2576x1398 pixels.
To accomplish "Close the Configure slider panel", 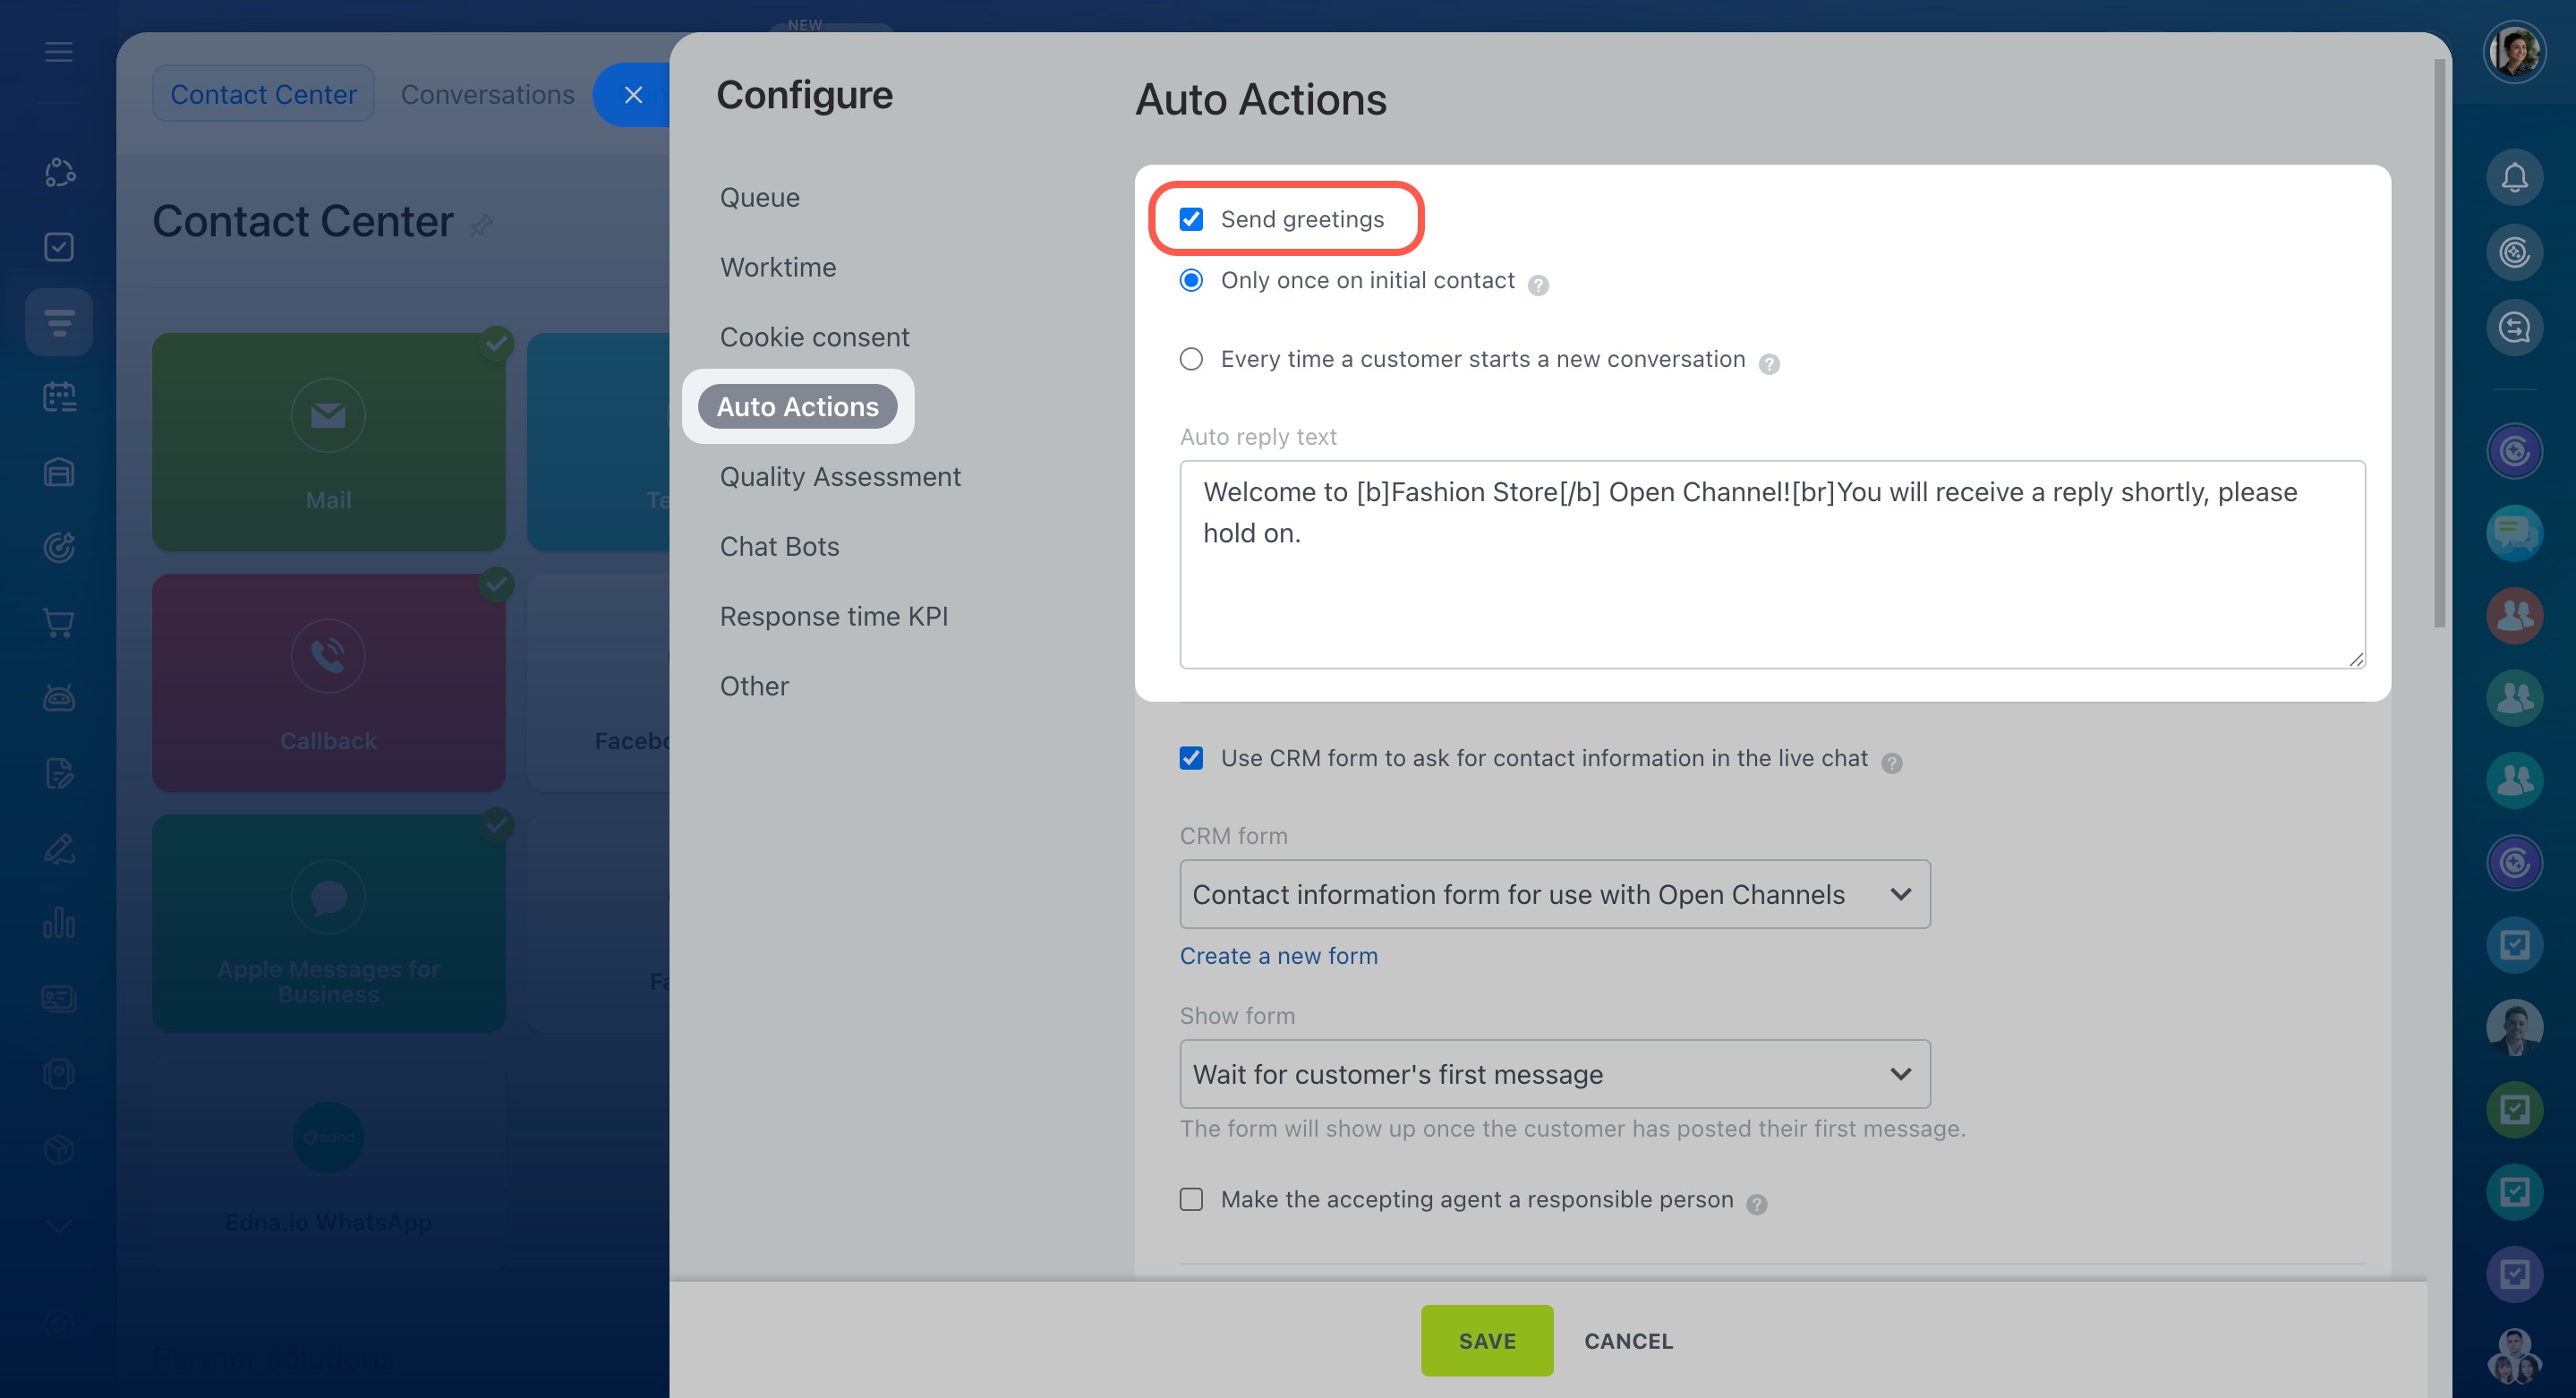I will pyautogui.click(x=633, y=94).
